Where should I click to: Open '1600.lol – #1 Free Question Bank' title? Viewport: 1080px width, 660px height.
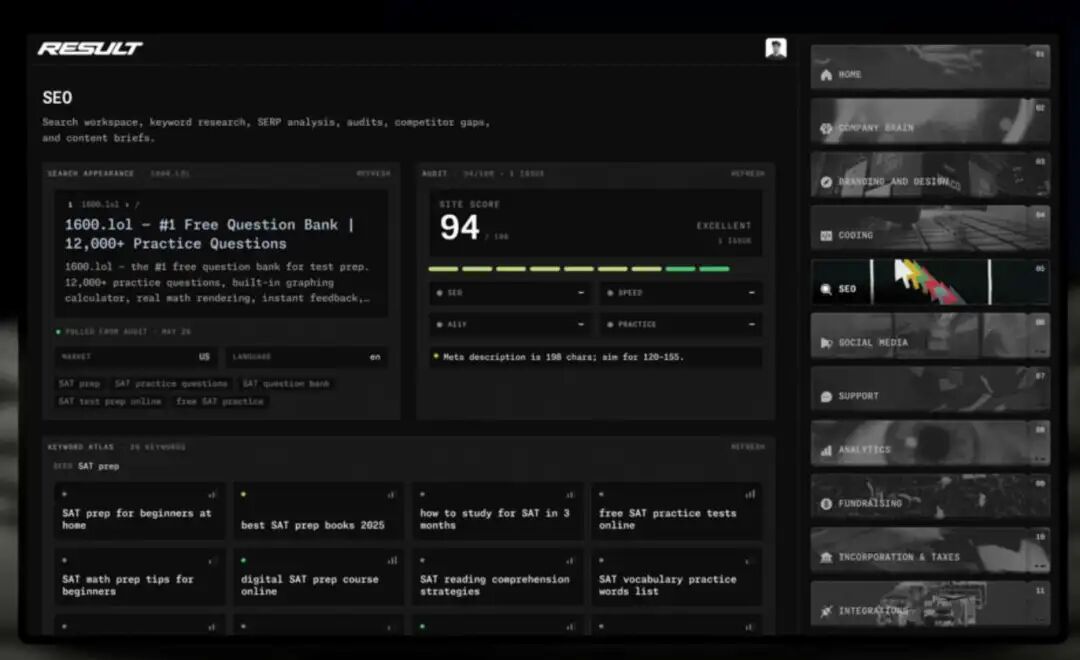point(209,234)
